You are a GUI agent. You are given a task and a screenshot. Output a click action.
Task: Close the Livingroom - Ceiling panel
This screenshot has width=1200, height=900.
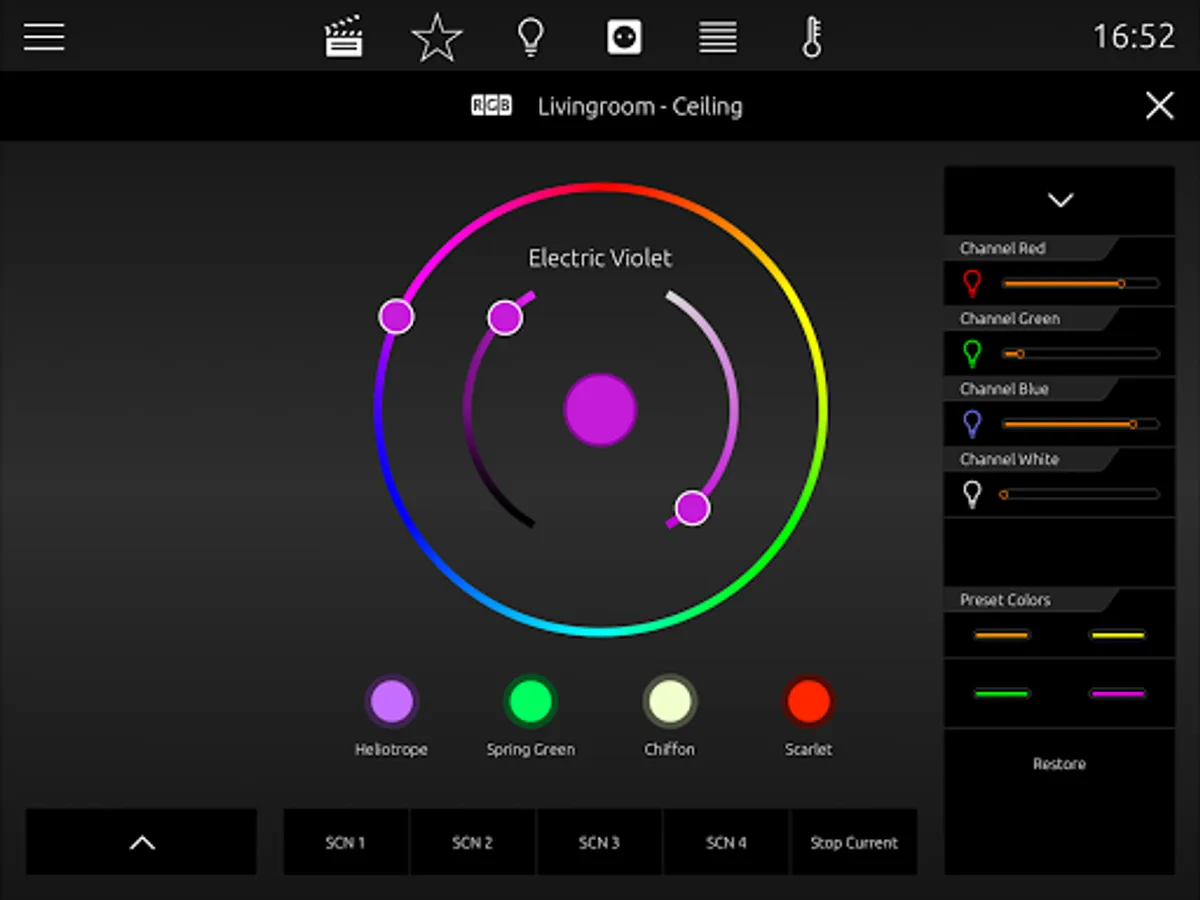point(1160,105)
